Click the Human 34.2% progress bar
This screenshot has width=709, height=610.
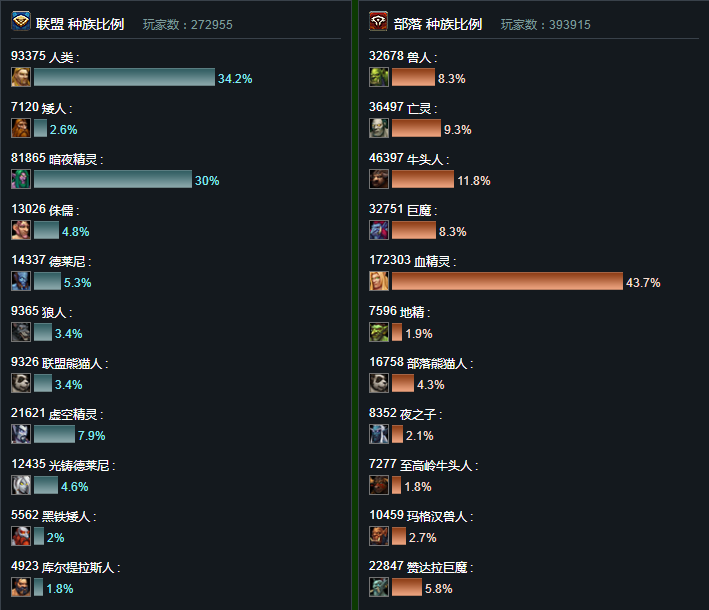coord(124,77)
